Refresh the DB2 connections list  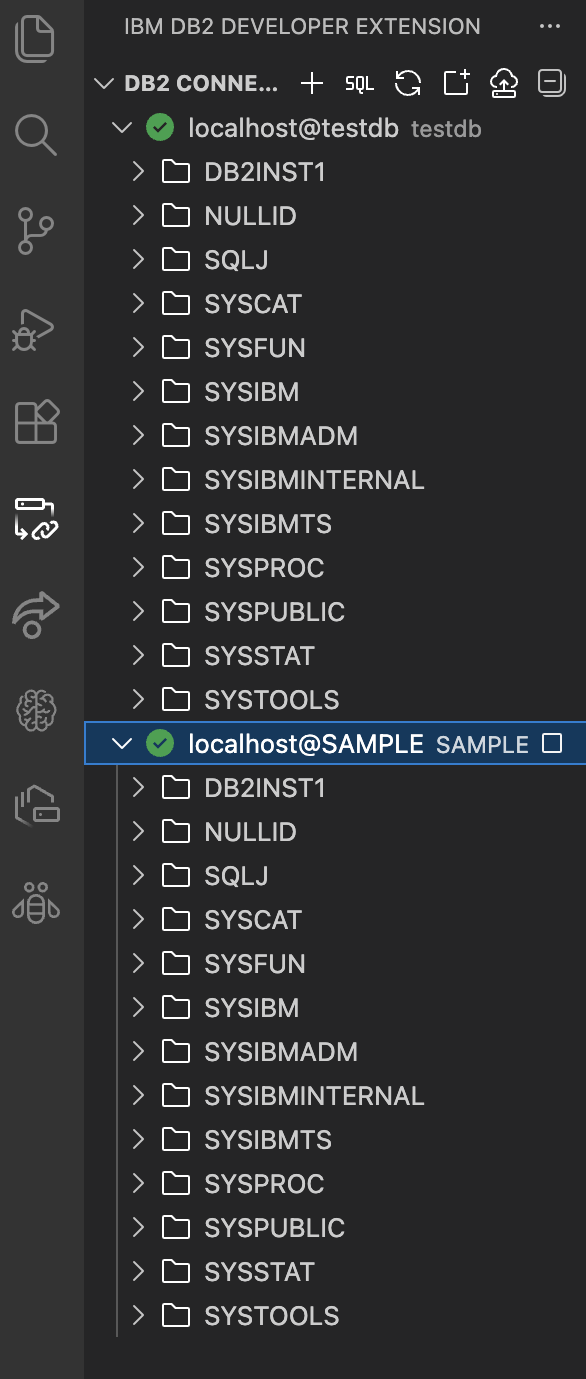pyautogui.click(x=407, y=84)
